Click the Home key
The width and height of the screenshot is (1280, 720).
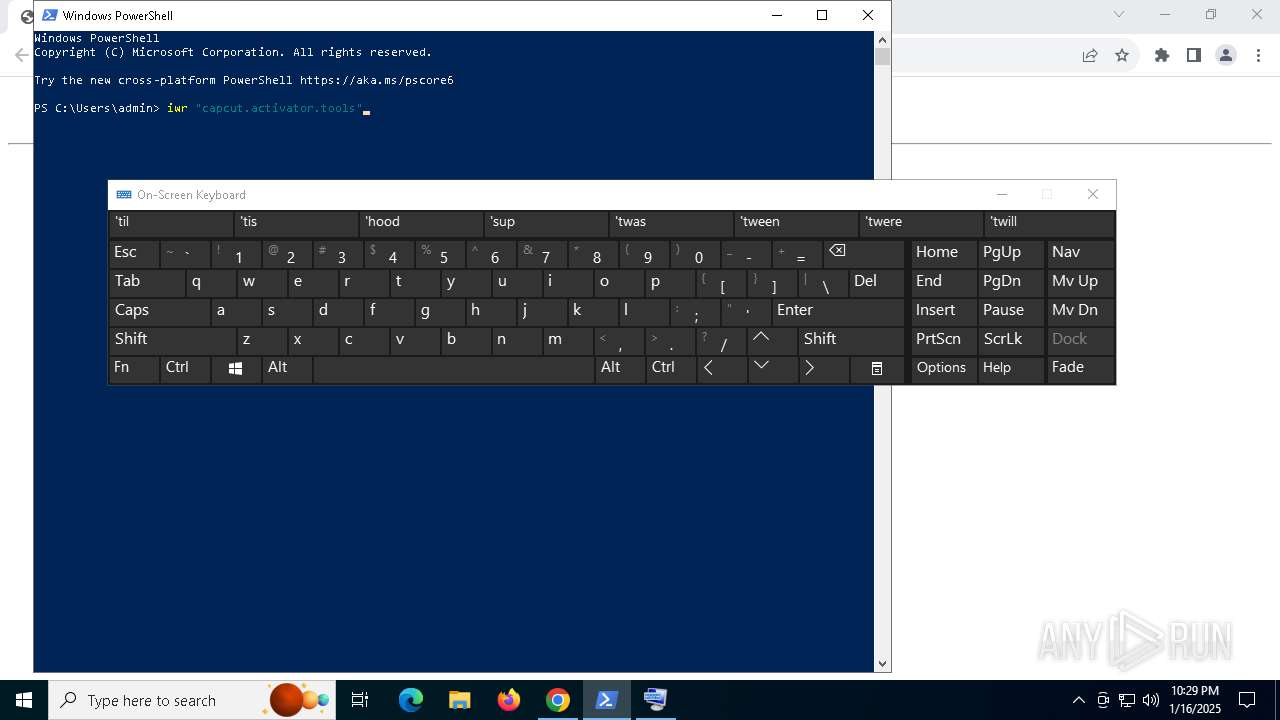pos(942,253)
